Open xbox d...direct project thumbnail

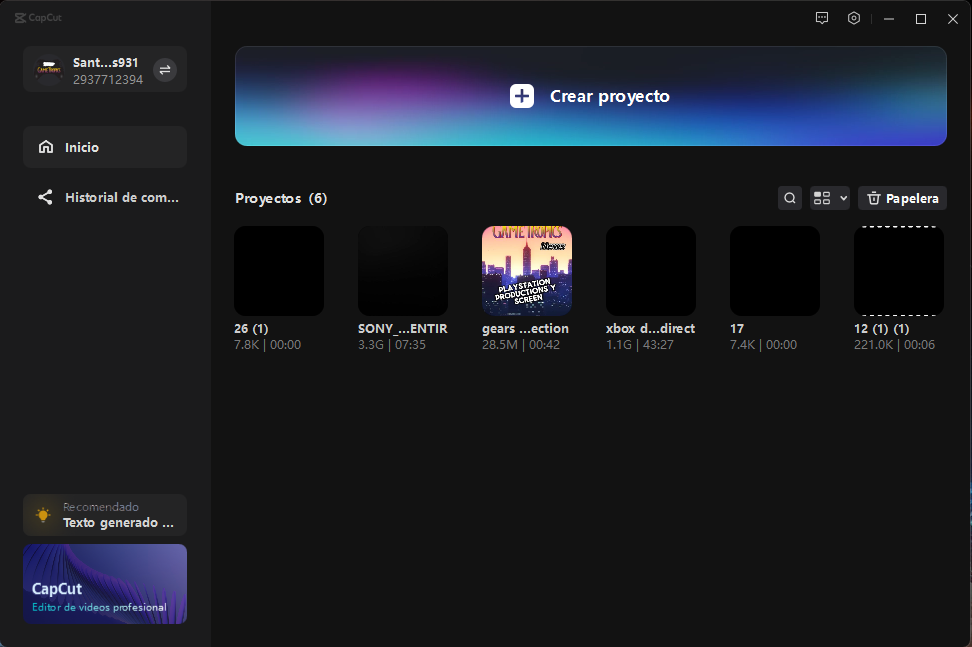tap(651, 271)
